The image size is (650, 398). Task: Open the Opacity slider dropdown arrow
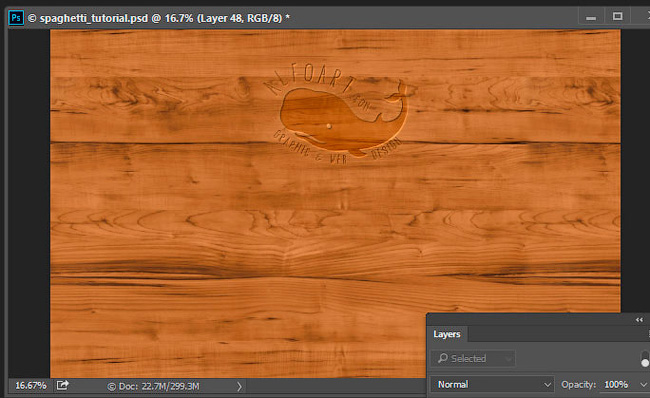643,385
